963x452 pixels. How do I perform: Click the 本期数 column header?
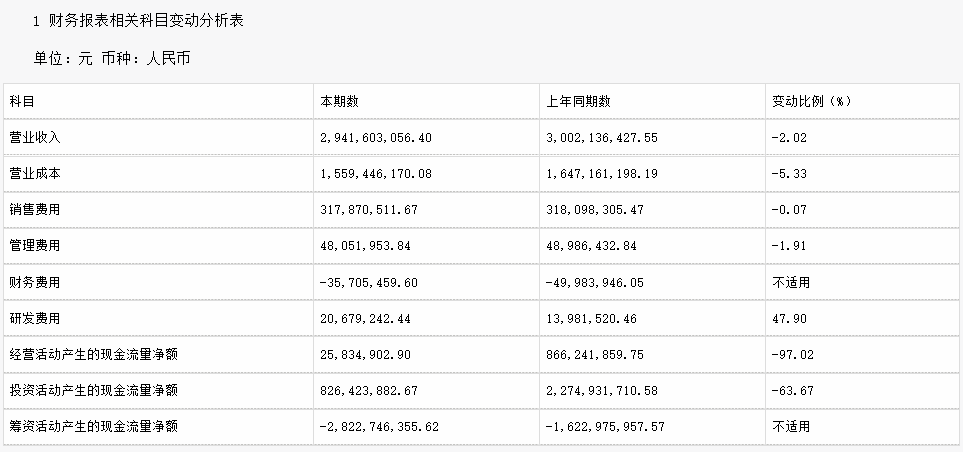tap(339, 102)
